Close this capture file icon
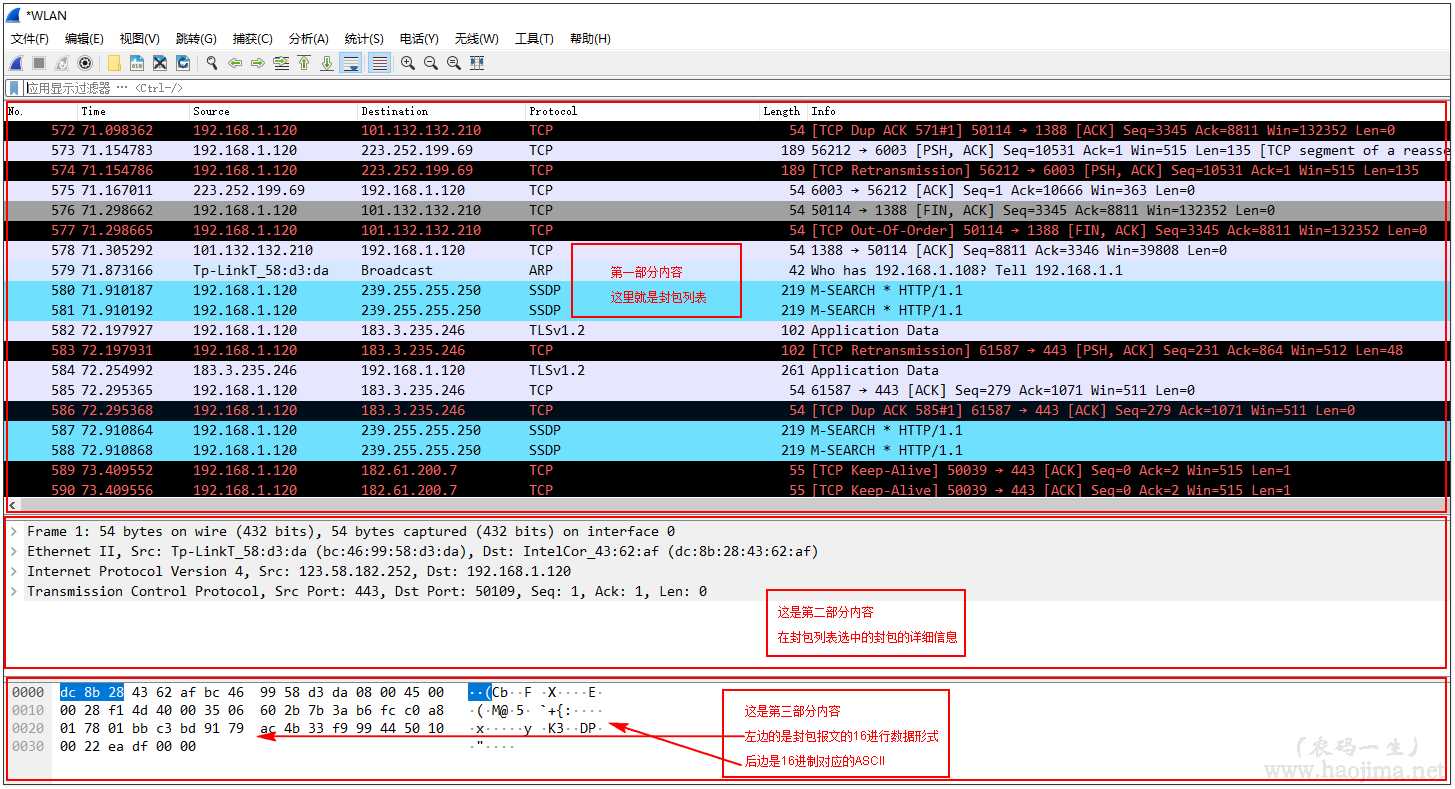This screenshot has height=789, width=1455. pyautogui.click(x=160, y=63)
